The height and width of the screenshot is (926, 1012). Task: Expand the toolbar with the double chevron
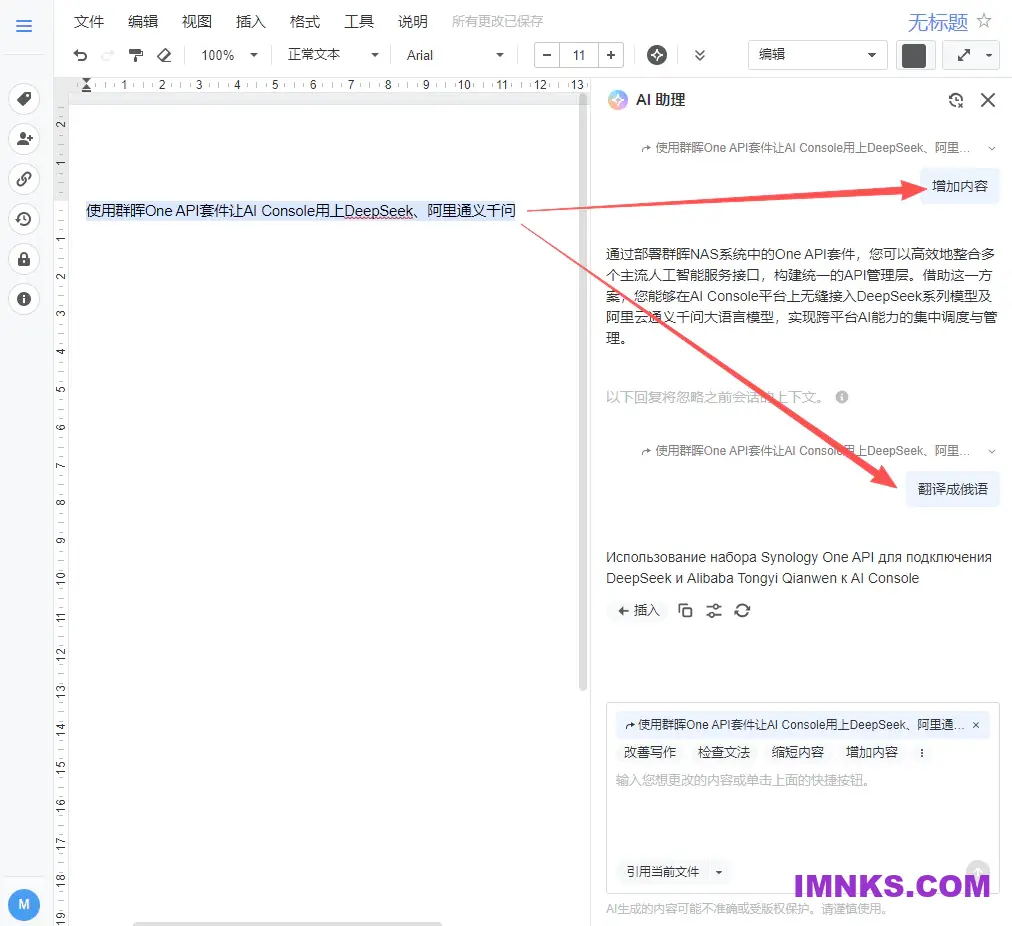(x=699, y=55)
